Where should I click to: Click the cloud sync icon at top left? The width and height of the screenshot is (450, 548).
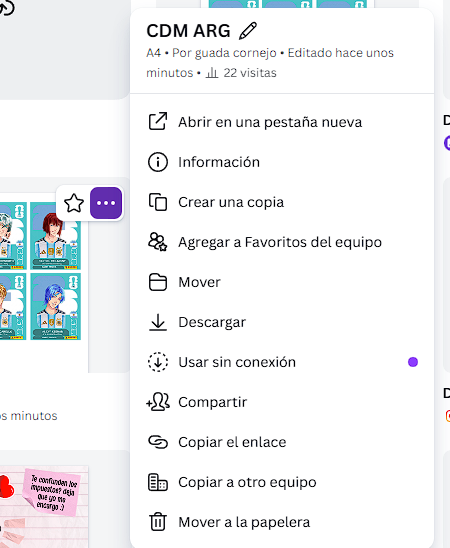click(x=6, y=8)
